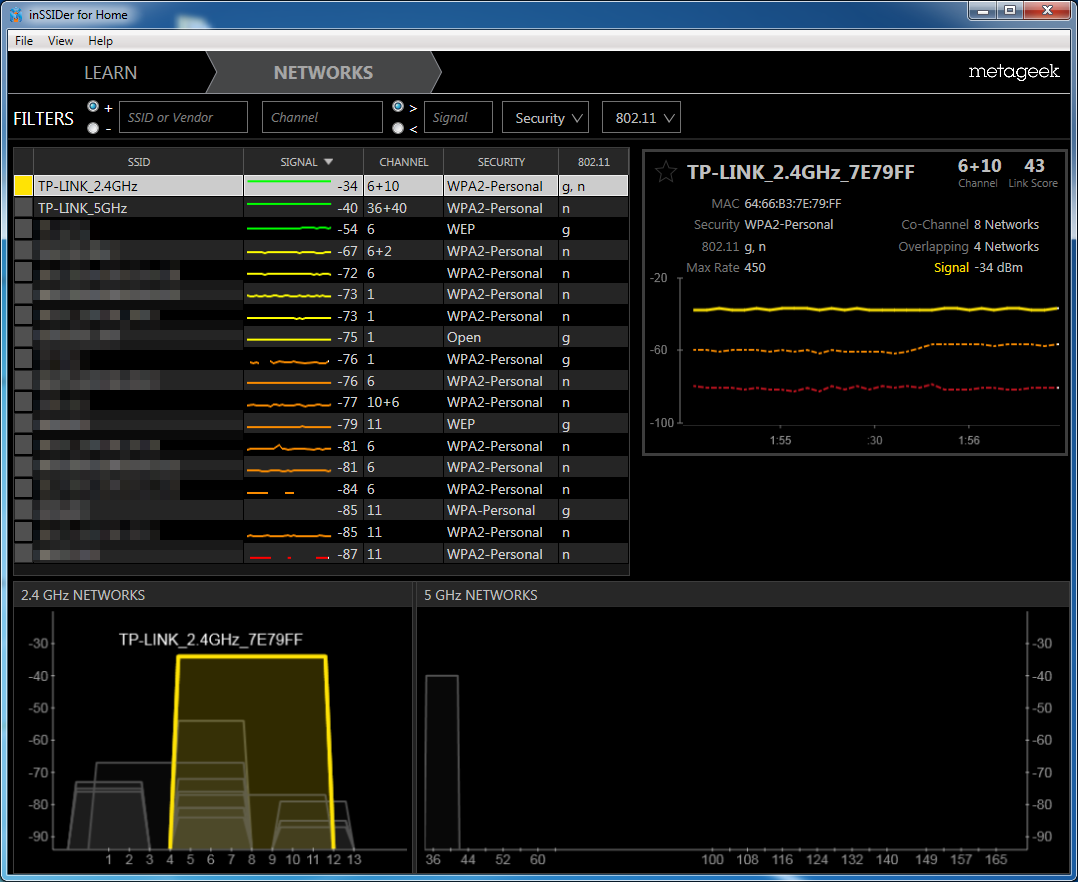Click the Link Score value 43
The image size is (1078, 882).
[x=1034, y=166]
